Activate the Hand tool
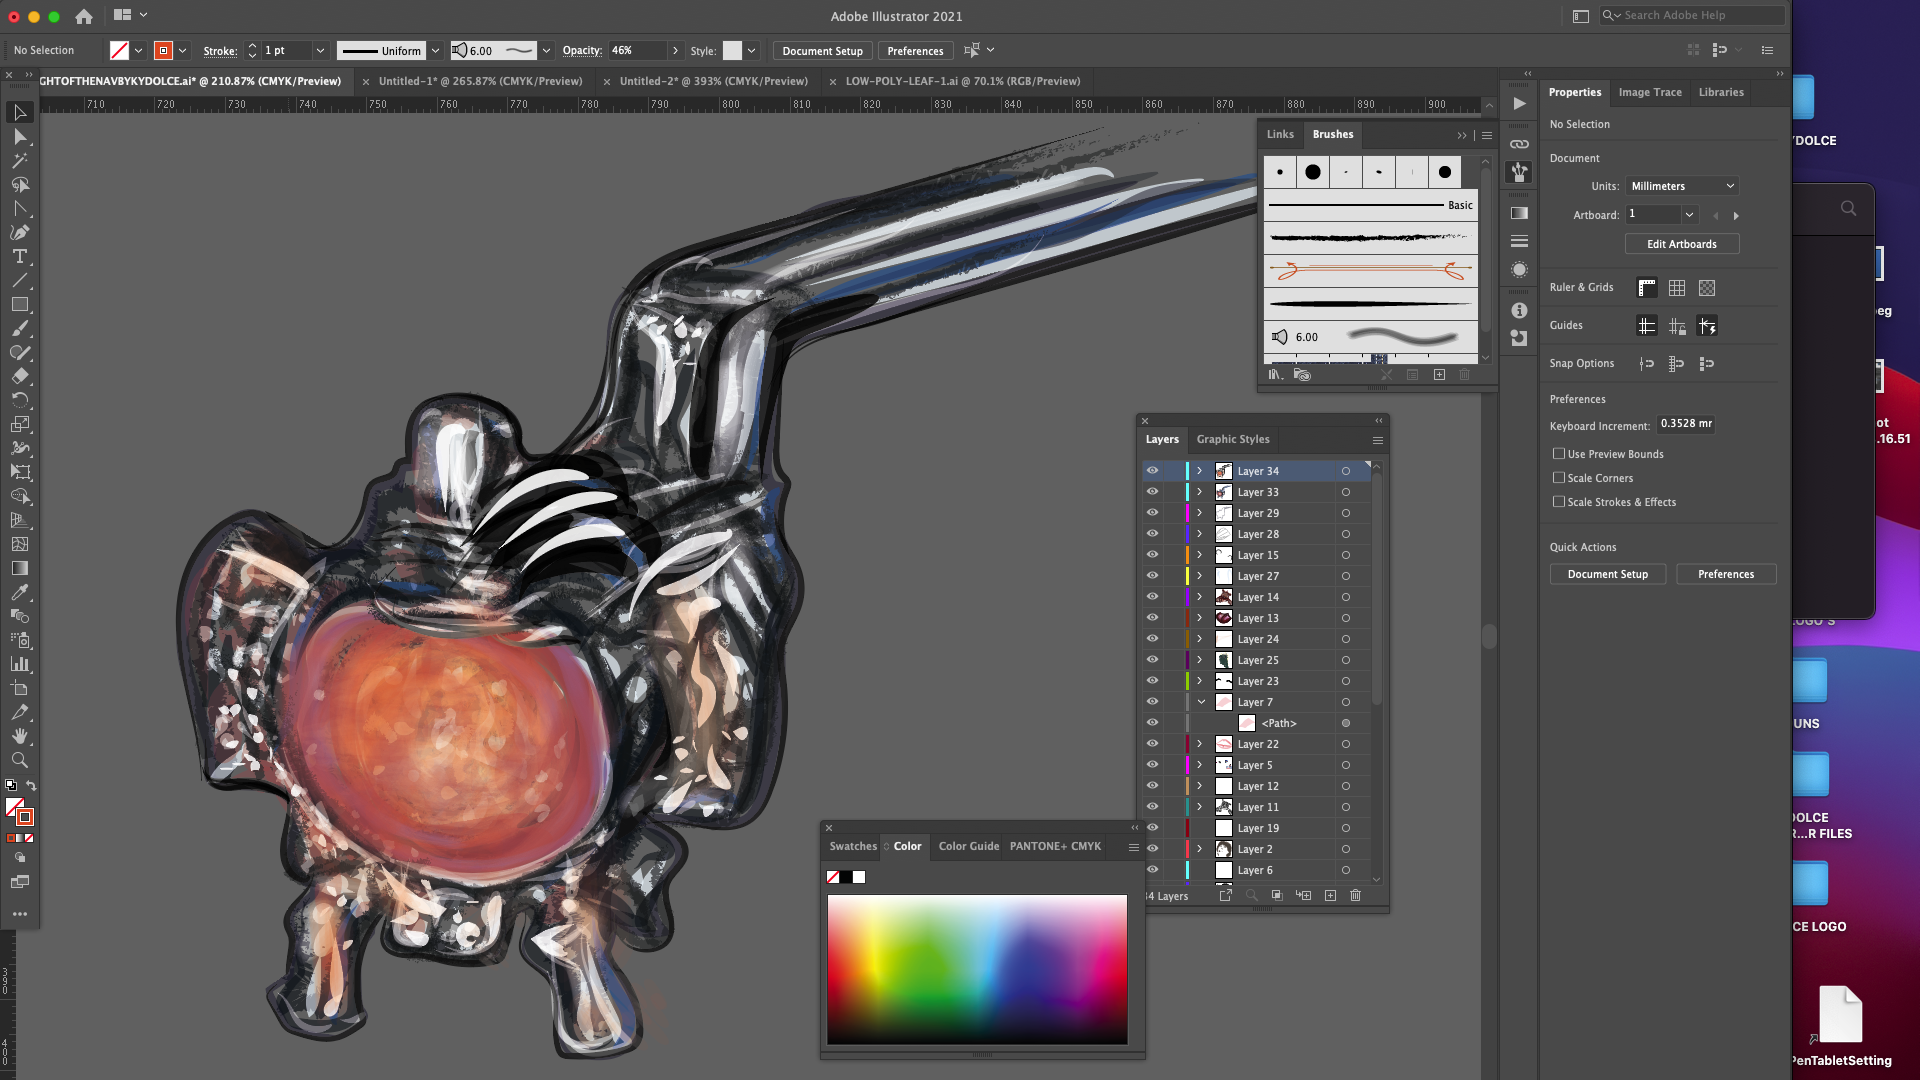The image size is (1920, 1080). click(19, 736)
